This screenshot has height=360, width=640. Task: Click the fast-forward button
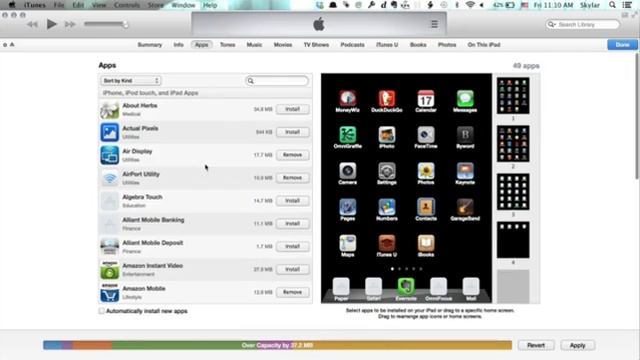click(70, 24)
